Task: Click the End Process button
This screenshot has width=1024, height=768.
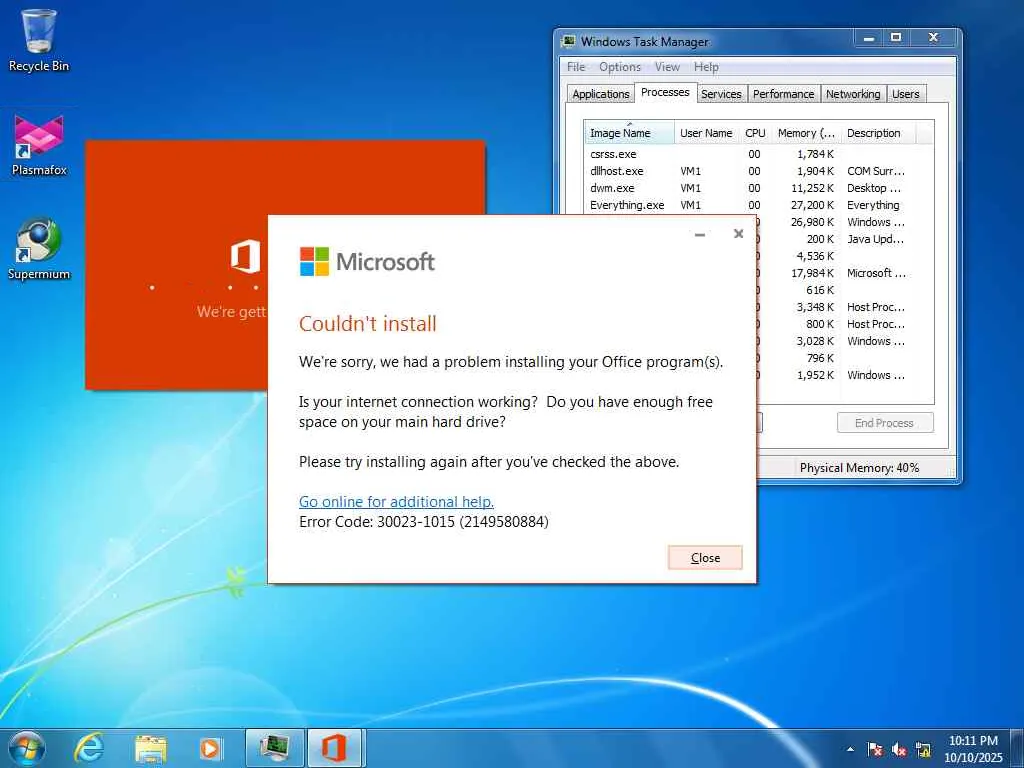Action: tap(885, 423)
